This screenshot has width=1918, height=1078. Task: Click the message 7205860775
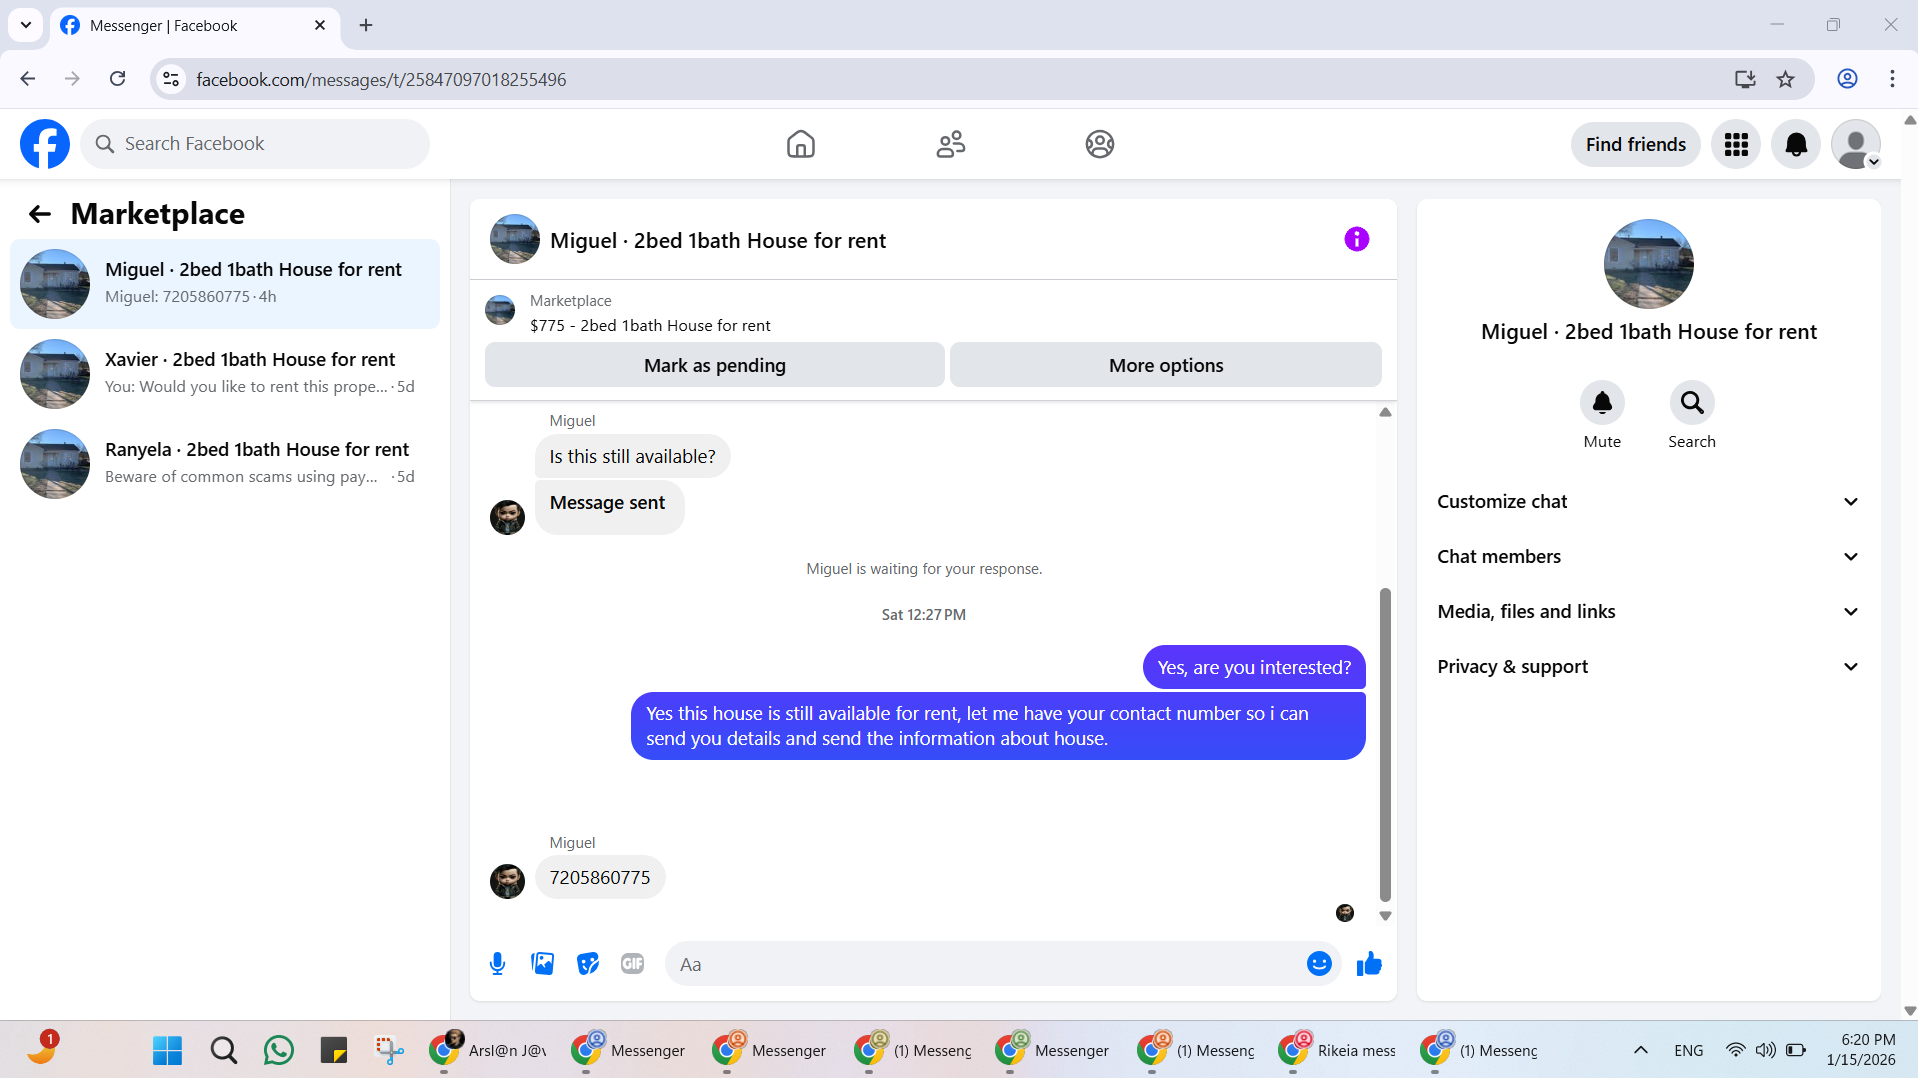600,877
